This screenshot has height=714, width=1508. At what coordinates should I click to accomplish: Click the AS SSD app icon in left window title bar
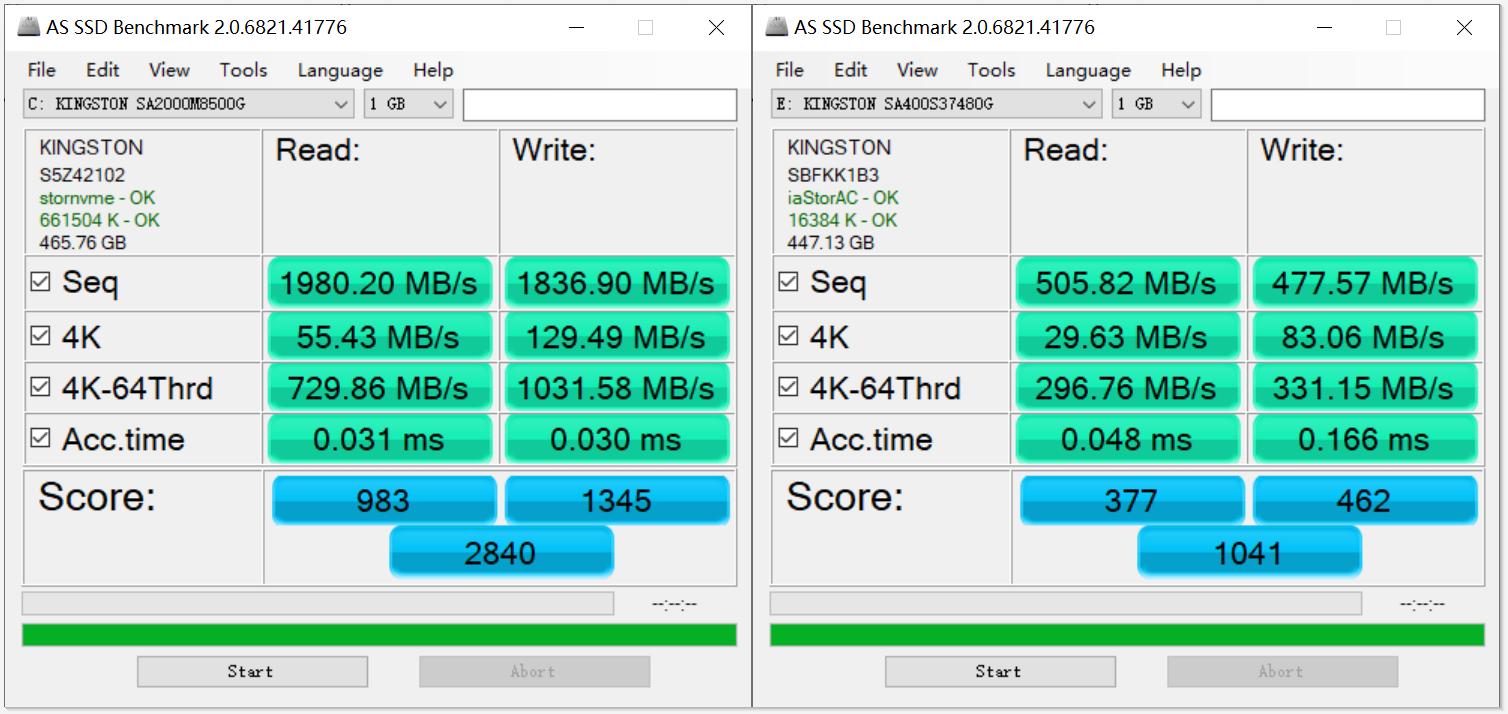pos(29,28)
